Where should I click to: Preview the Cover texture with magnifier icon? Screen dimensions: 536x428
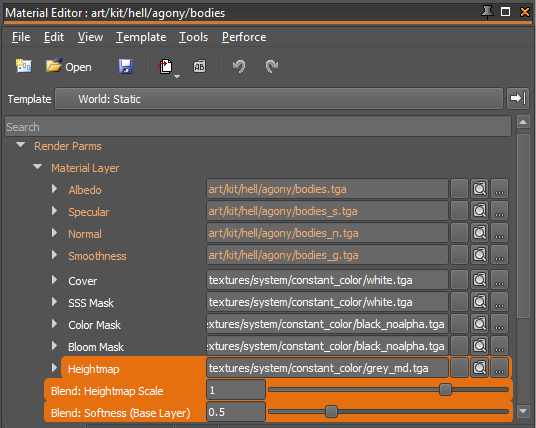point(479,280)
